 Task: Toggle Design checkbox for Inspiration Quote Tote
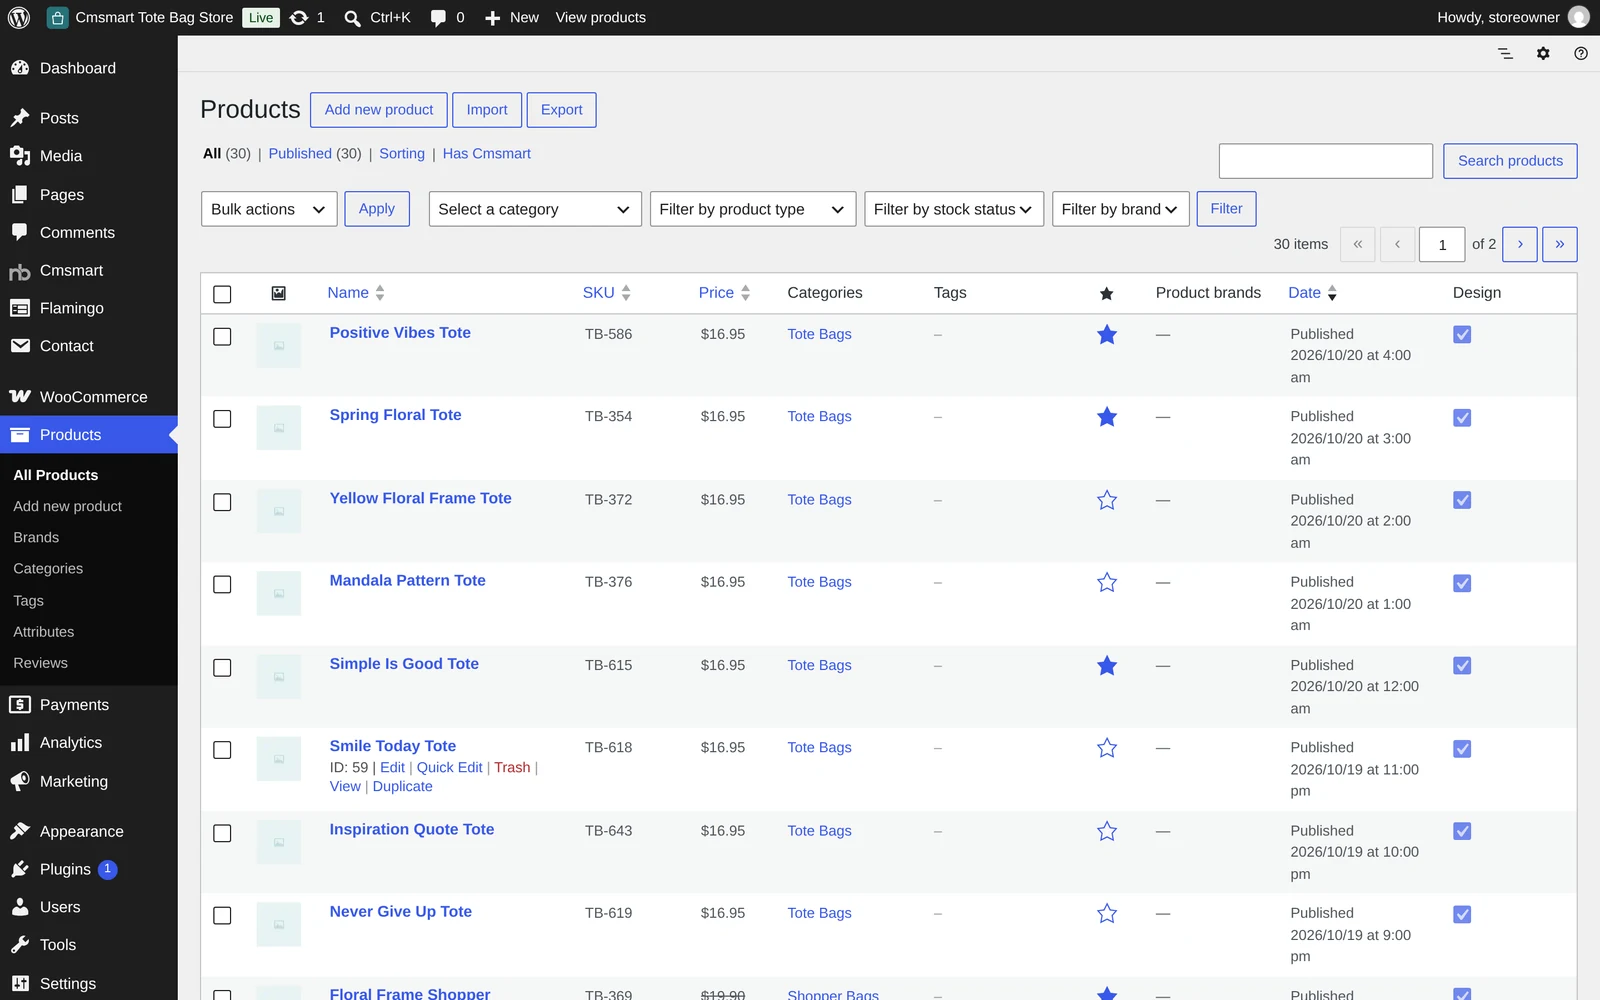click(1462, 831)
